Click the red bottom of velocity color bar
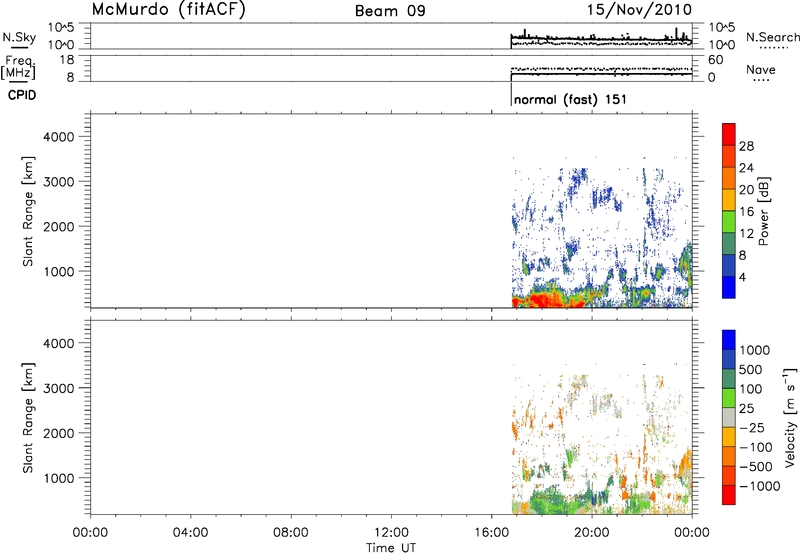Viewport: 800px width, 554px height. [x=729, y=495]
